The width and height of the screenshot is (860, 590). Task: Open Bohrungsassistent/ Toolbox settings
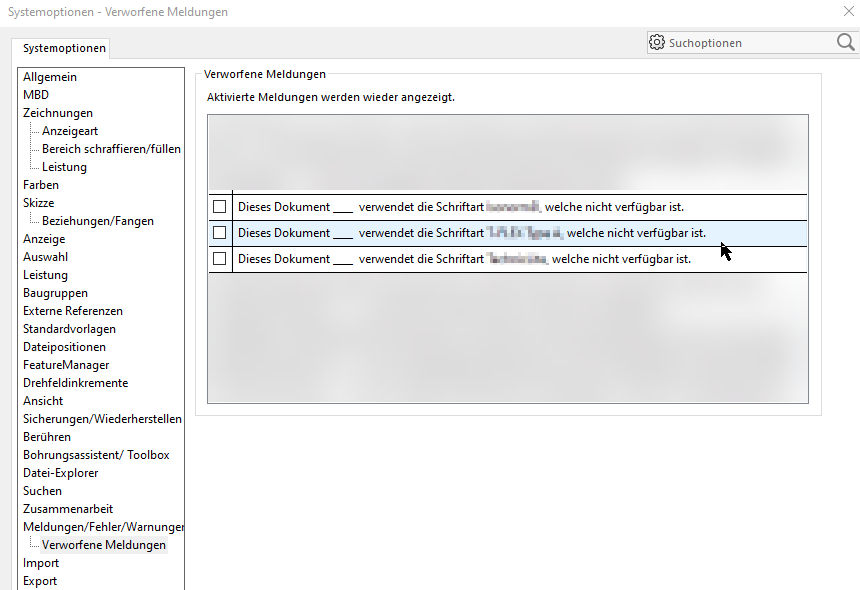[x=96, y=455]
